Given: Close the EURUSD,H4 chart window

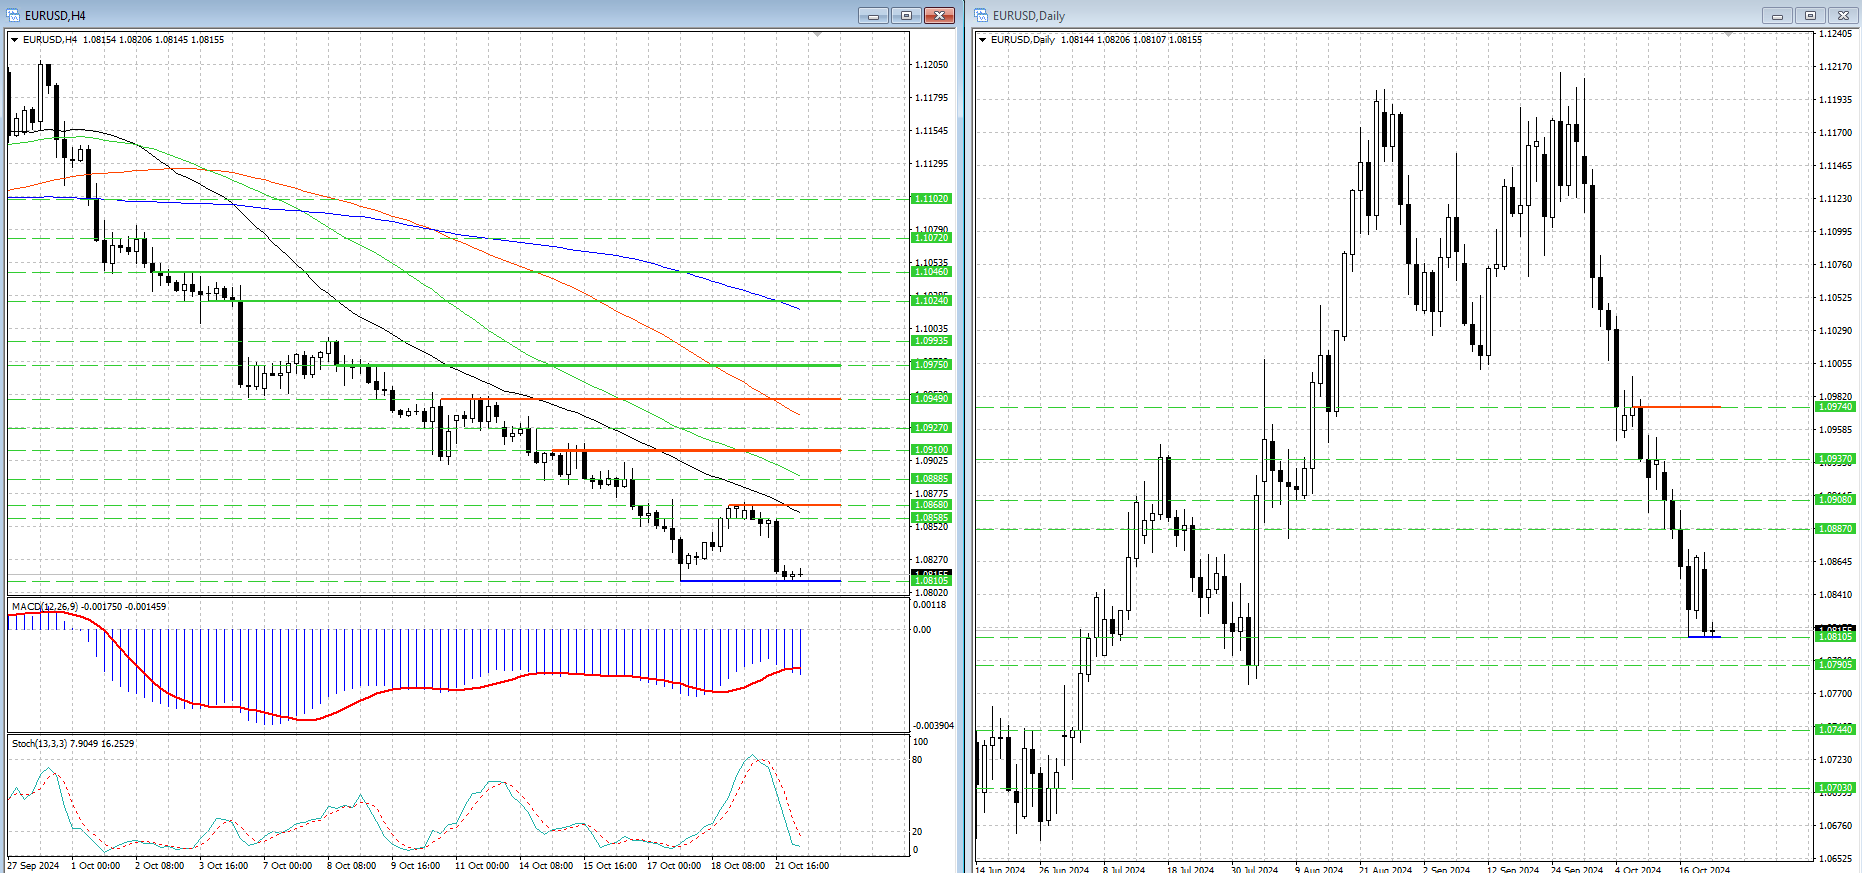Looking at the screenshot, I should point(939,15).
